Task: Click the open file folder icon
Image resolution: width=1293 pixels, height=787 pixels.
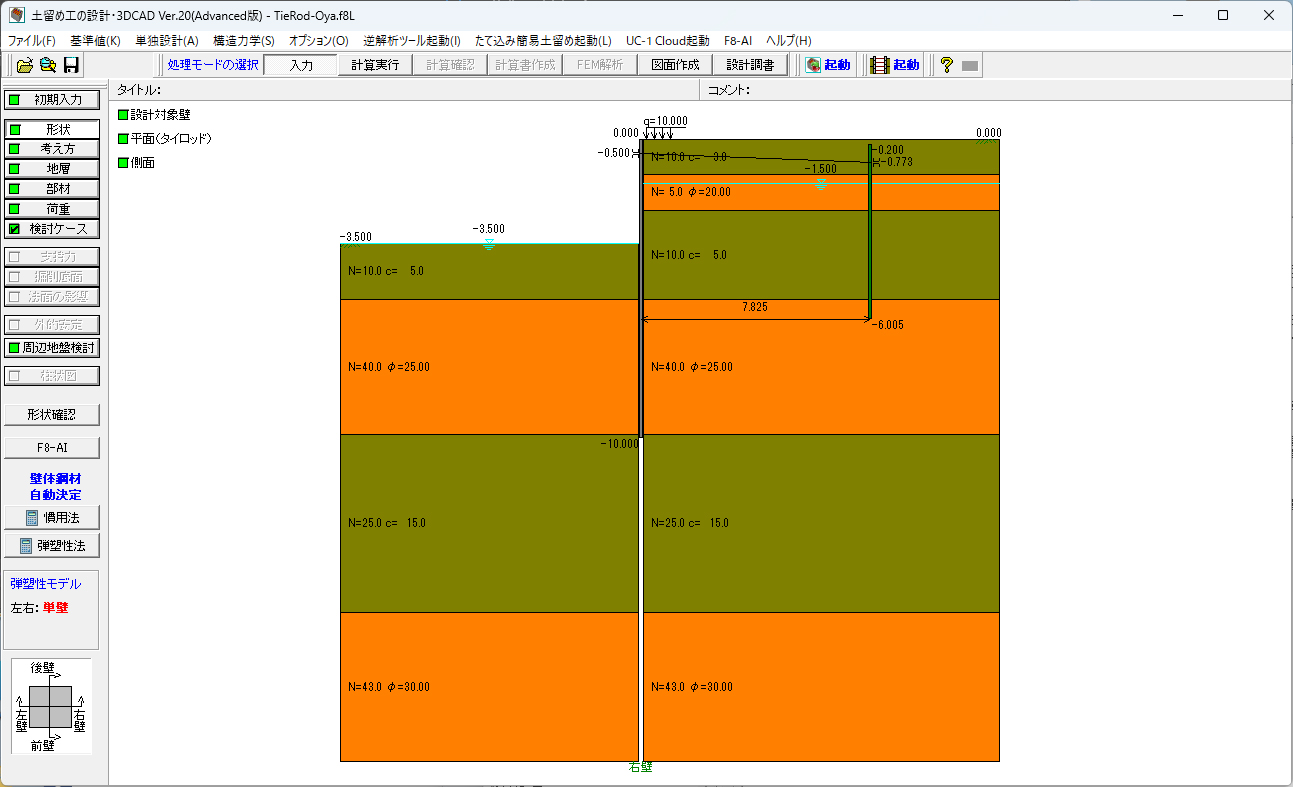Action: point(25,65)
